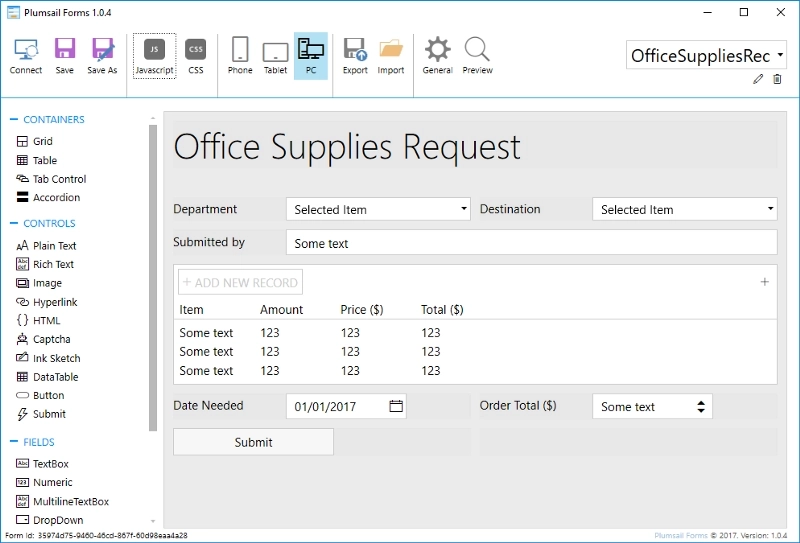Pick the HTML control
The image size is (800, 543).
[38, 320]
